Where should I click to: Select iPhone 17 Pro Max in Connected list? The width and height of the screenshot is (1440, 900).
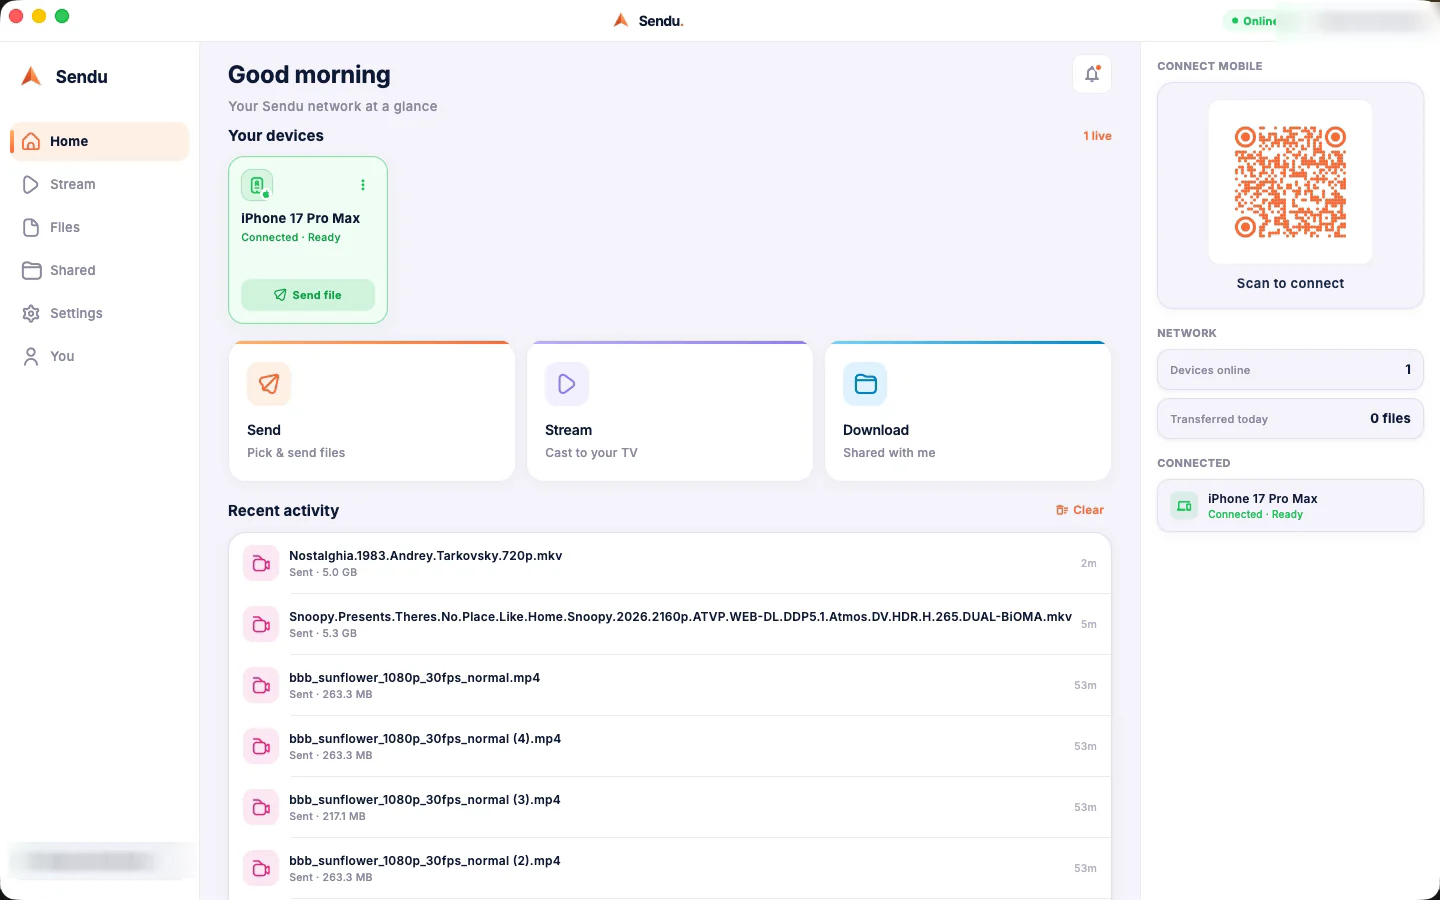point(1290,506)
